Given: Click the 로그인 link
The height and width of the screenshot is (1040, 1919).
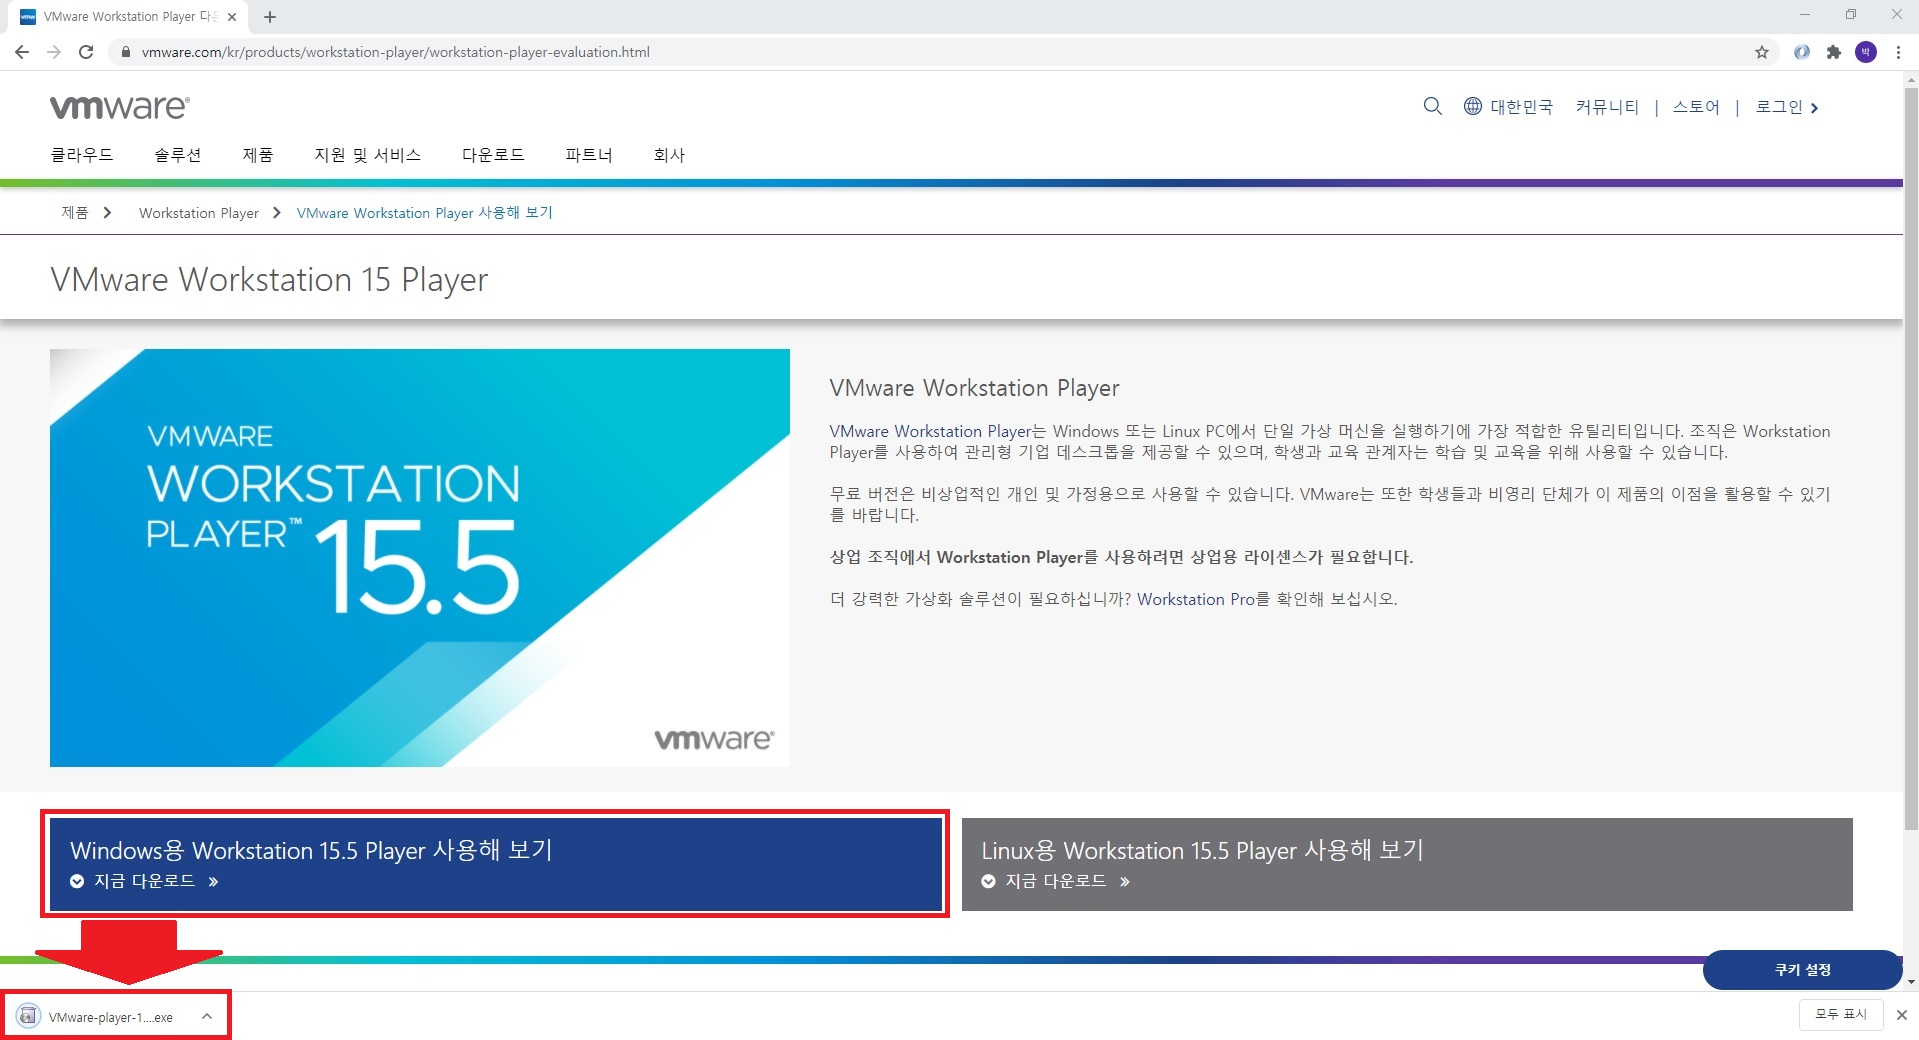Looking at the screenshot, I should coord(1779,107).
